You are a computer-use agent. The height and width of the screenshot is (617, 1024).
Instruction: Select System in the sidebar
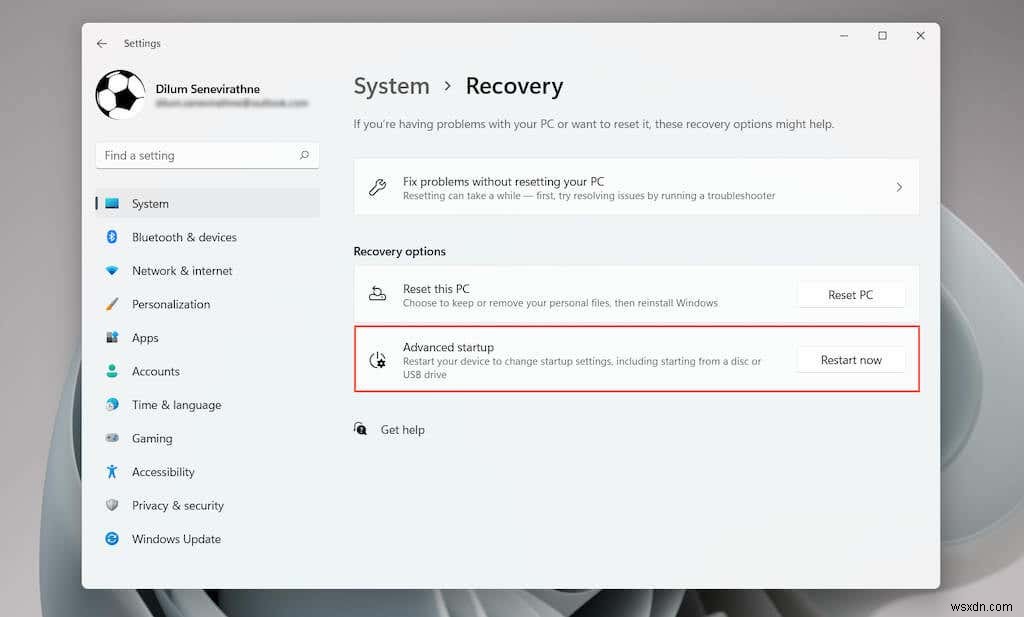coord(150,203)
